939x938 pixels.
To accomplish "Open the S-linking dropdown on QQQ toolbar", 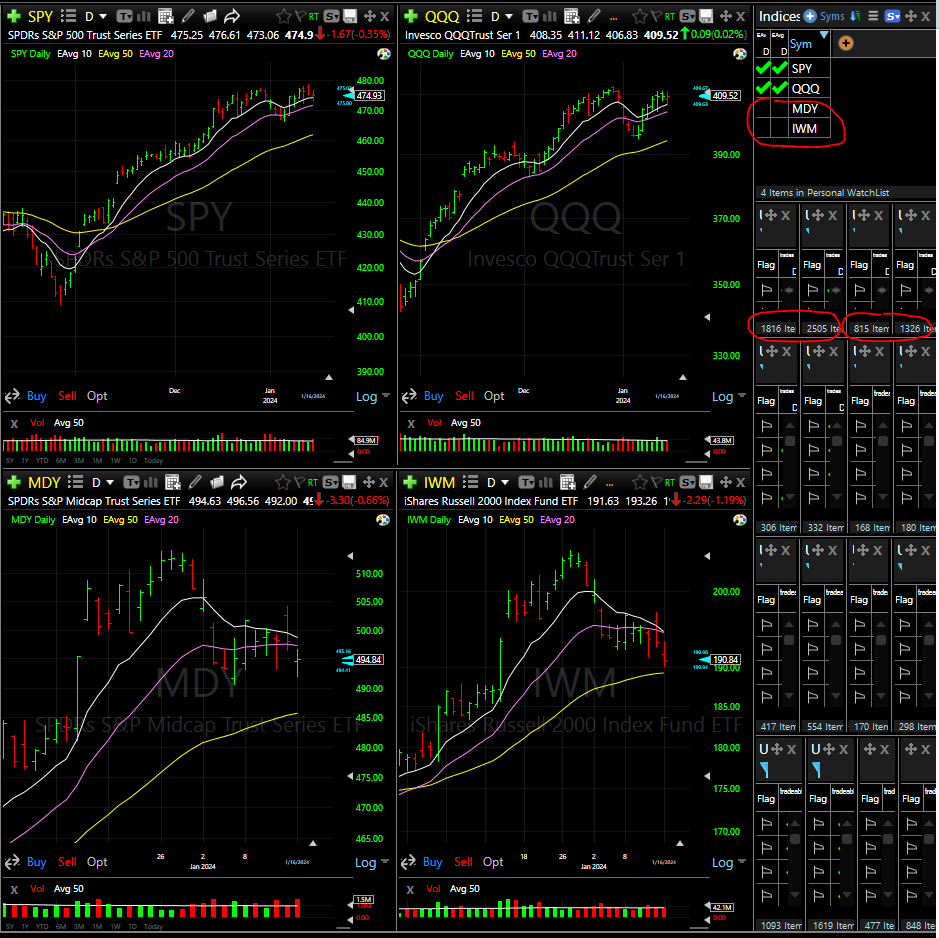I will click(x=689, y=16).
